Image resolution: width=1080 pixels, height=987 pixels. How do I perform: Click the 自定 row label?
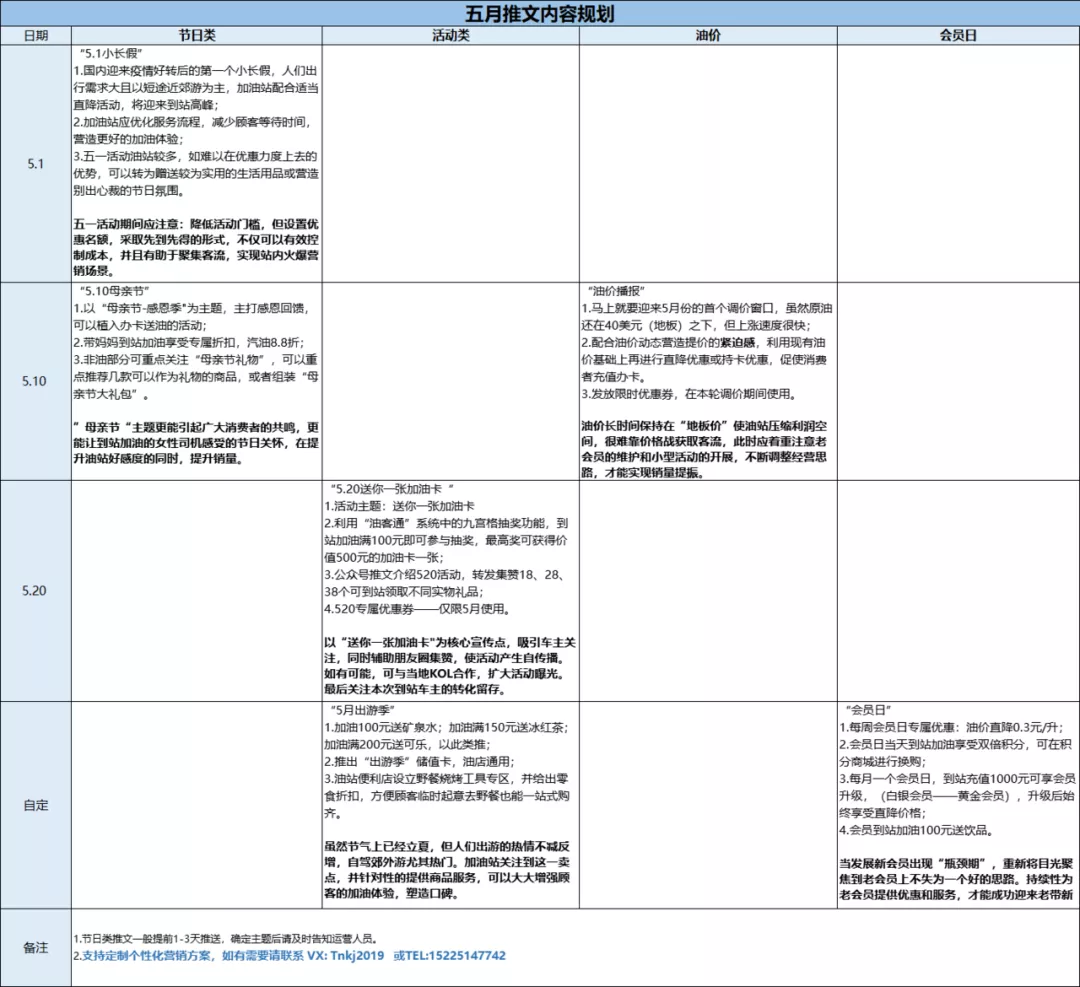tap(35, 804)
